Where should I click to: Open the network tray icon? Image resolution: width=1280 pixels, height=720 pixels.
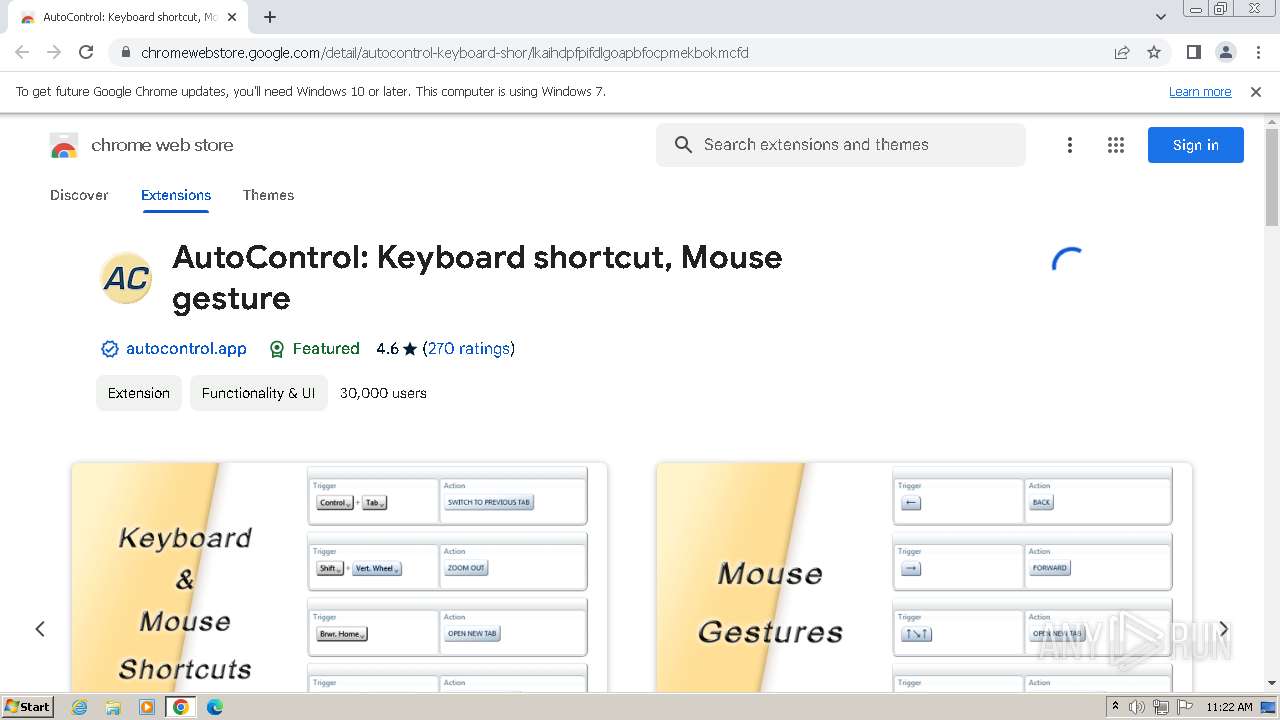click(x=1161, y=707)
